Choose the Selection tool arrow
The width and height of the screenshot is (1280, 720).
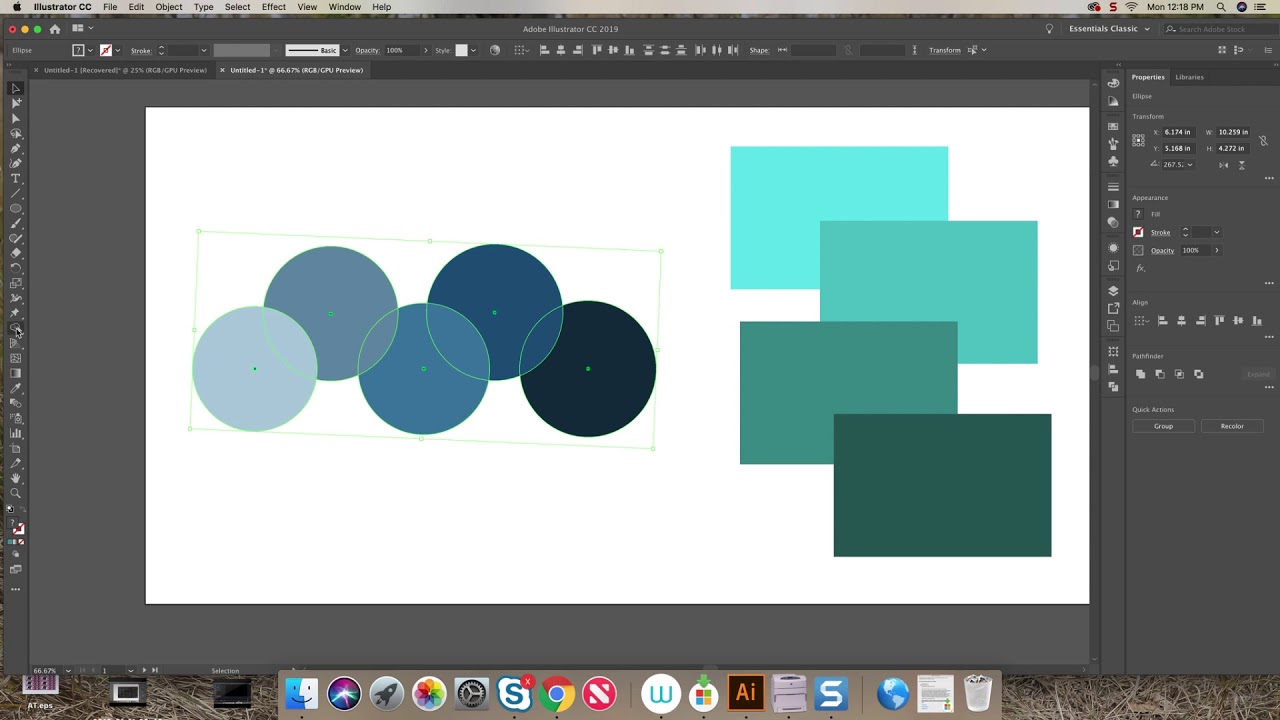pyautogui.click(x=15, y=88)
